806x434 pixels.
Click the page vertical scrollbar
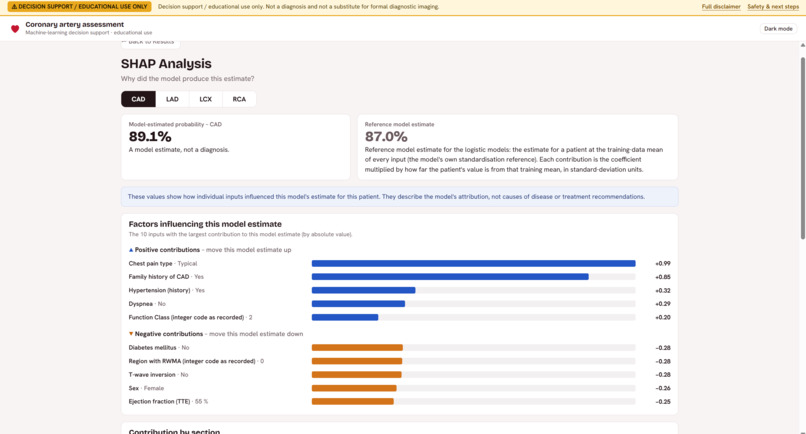802,148
